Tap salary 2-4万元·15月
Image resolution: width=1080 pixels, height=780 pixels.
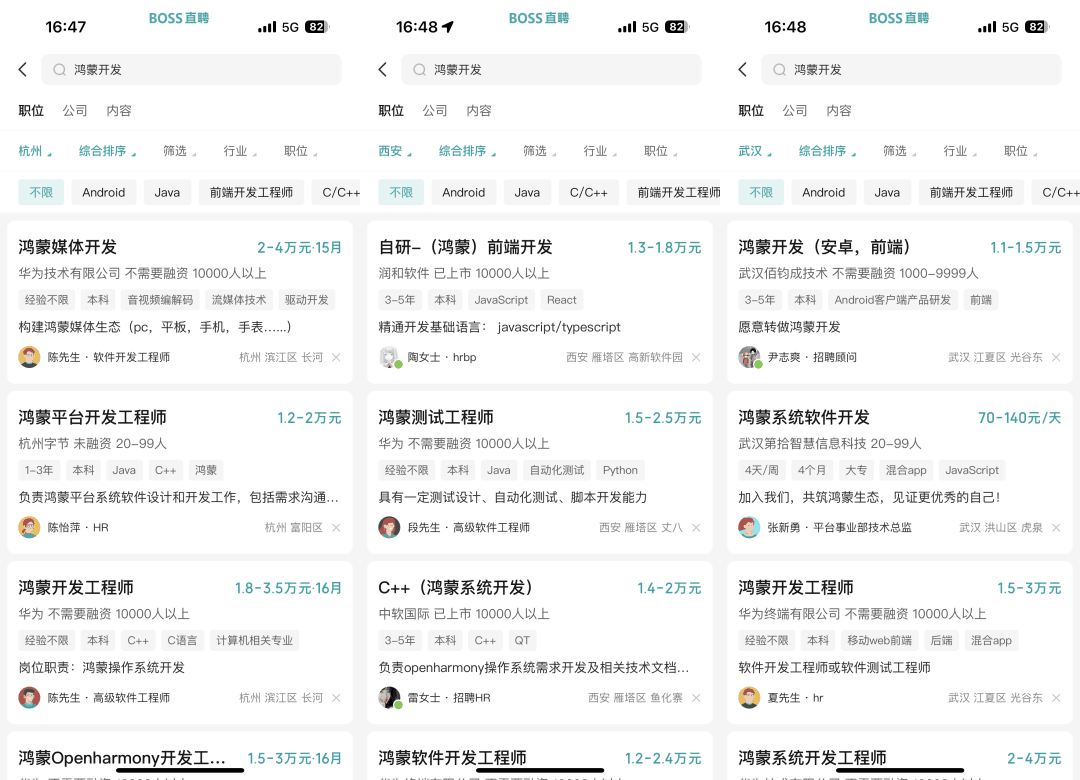pyautogui.click(x=300, y=247)
